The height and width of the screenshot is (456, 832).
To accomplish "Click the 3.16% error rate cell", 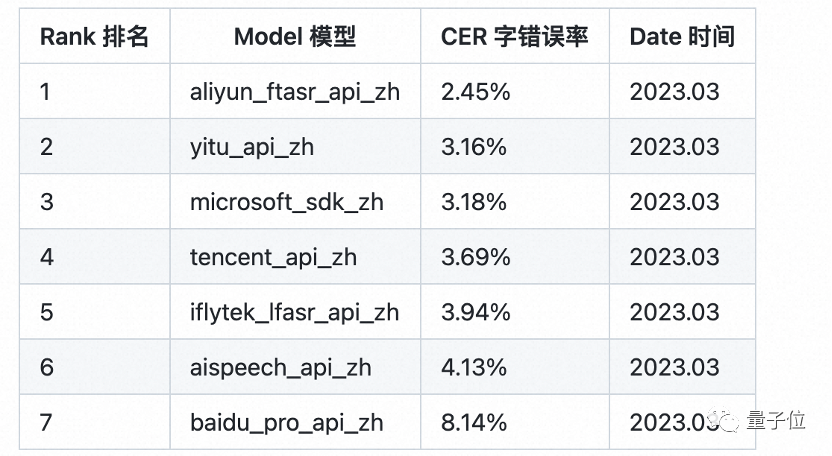I will (x=474, y=147).
